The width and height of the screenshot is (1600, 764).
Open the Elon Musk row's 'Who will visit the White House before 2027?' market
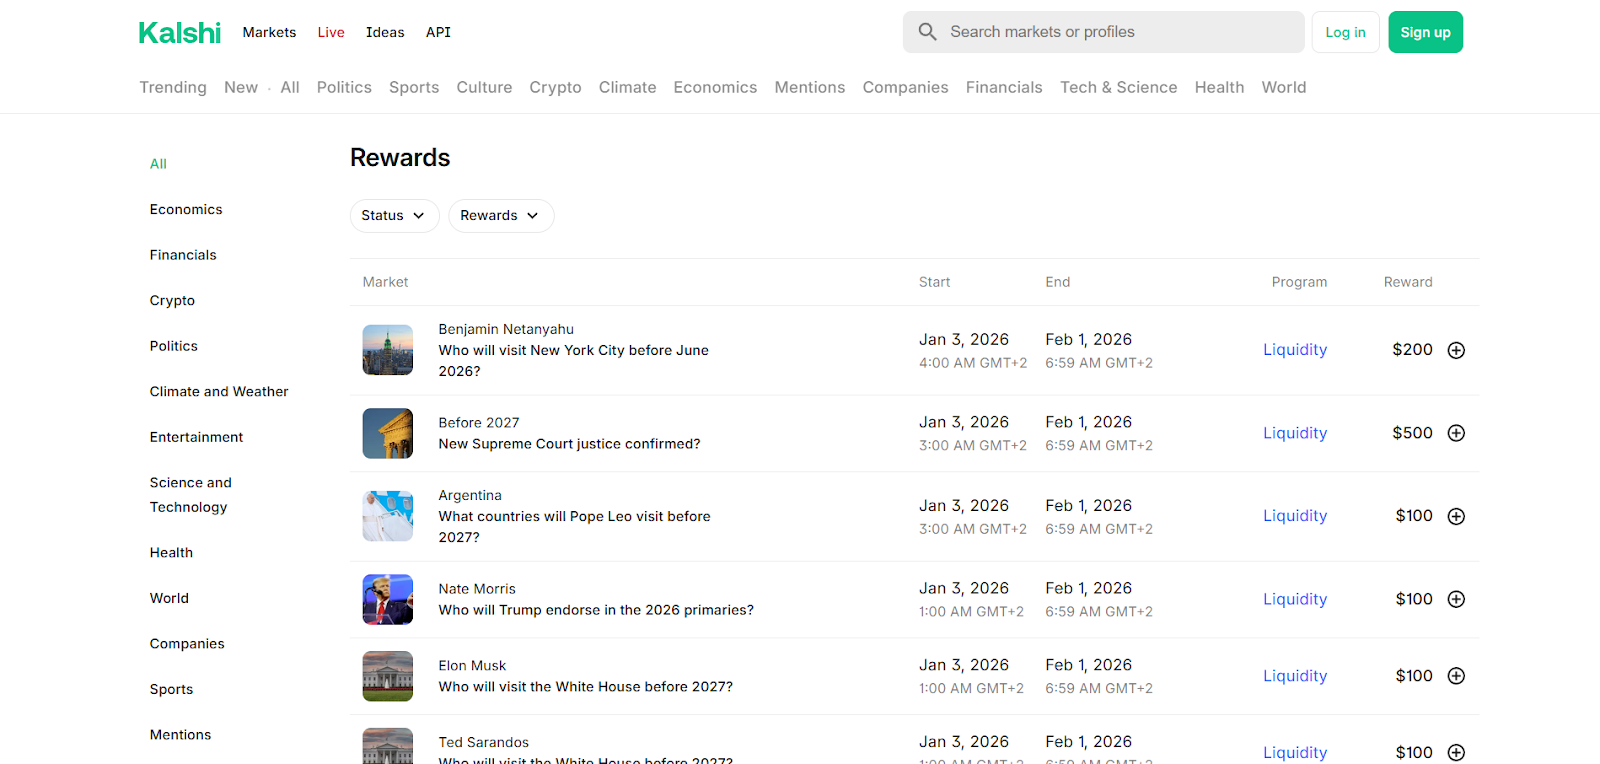pyautogui.click(x=585, y=687)
